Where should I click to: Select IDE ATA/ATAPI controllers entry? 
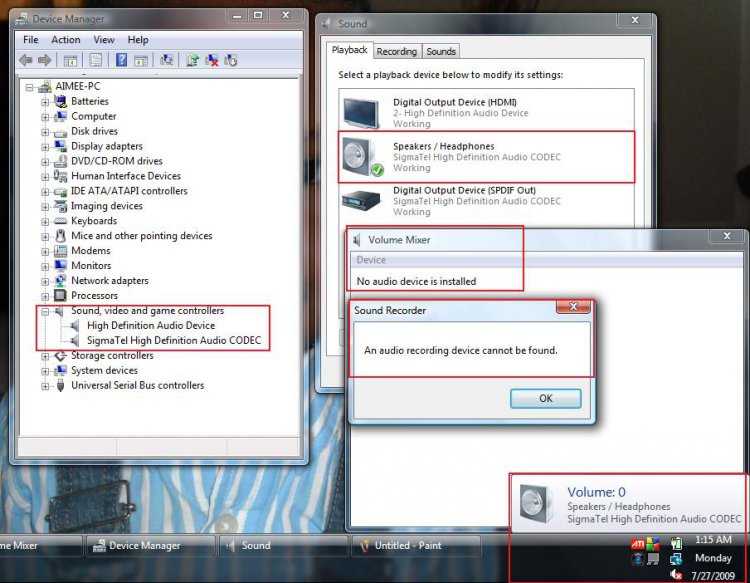click(x=129, y=191)
